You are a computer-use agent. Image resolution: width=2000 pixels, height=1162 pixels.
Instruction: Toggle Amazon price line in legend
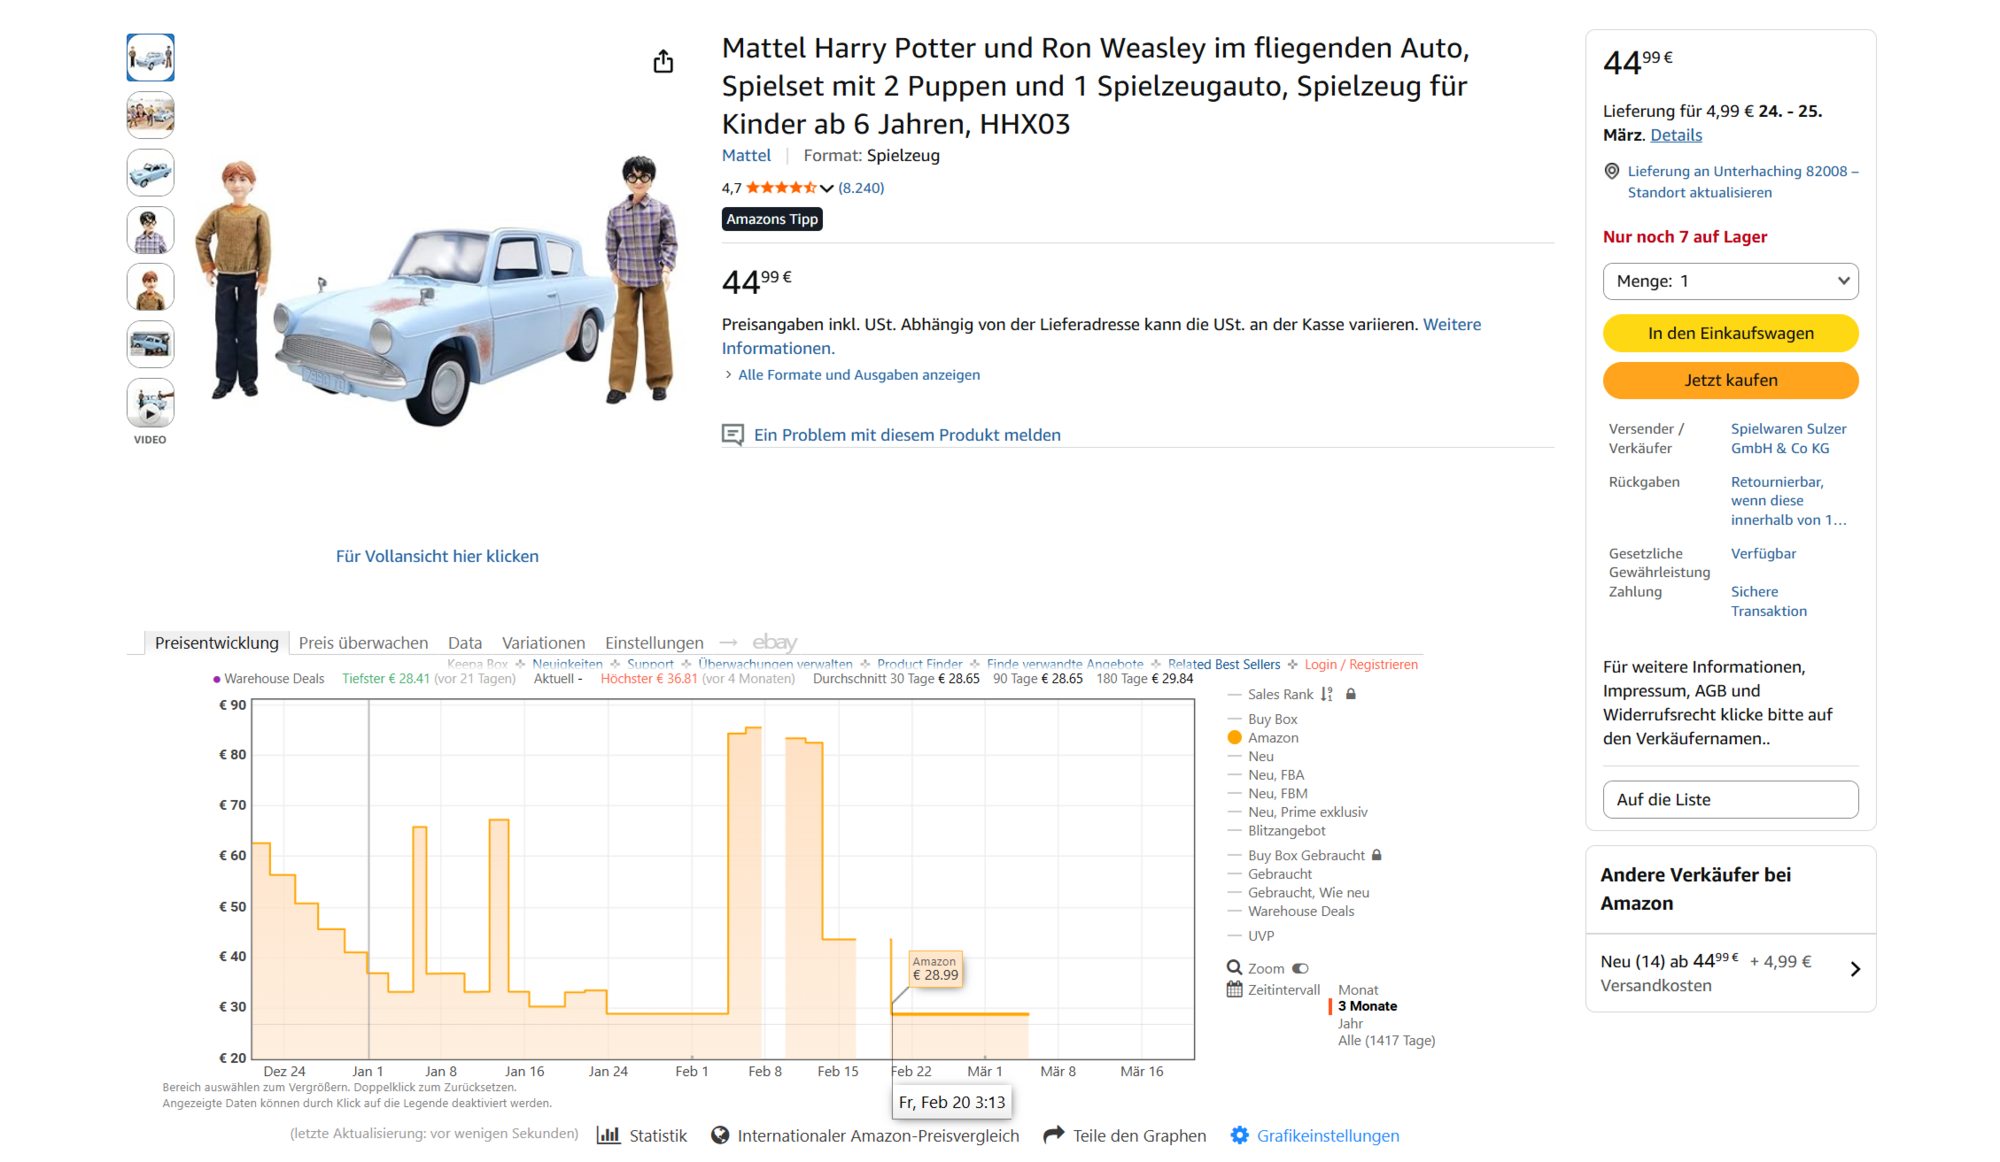coord(1272,738)
